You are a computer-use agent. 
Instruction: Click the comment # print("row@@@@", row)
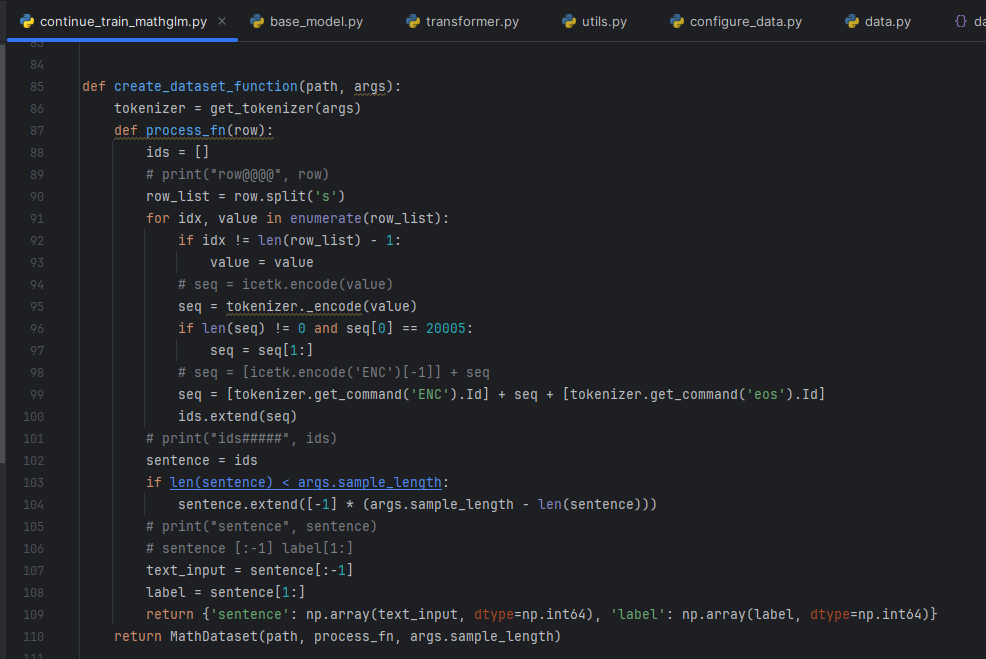(237, 174)
